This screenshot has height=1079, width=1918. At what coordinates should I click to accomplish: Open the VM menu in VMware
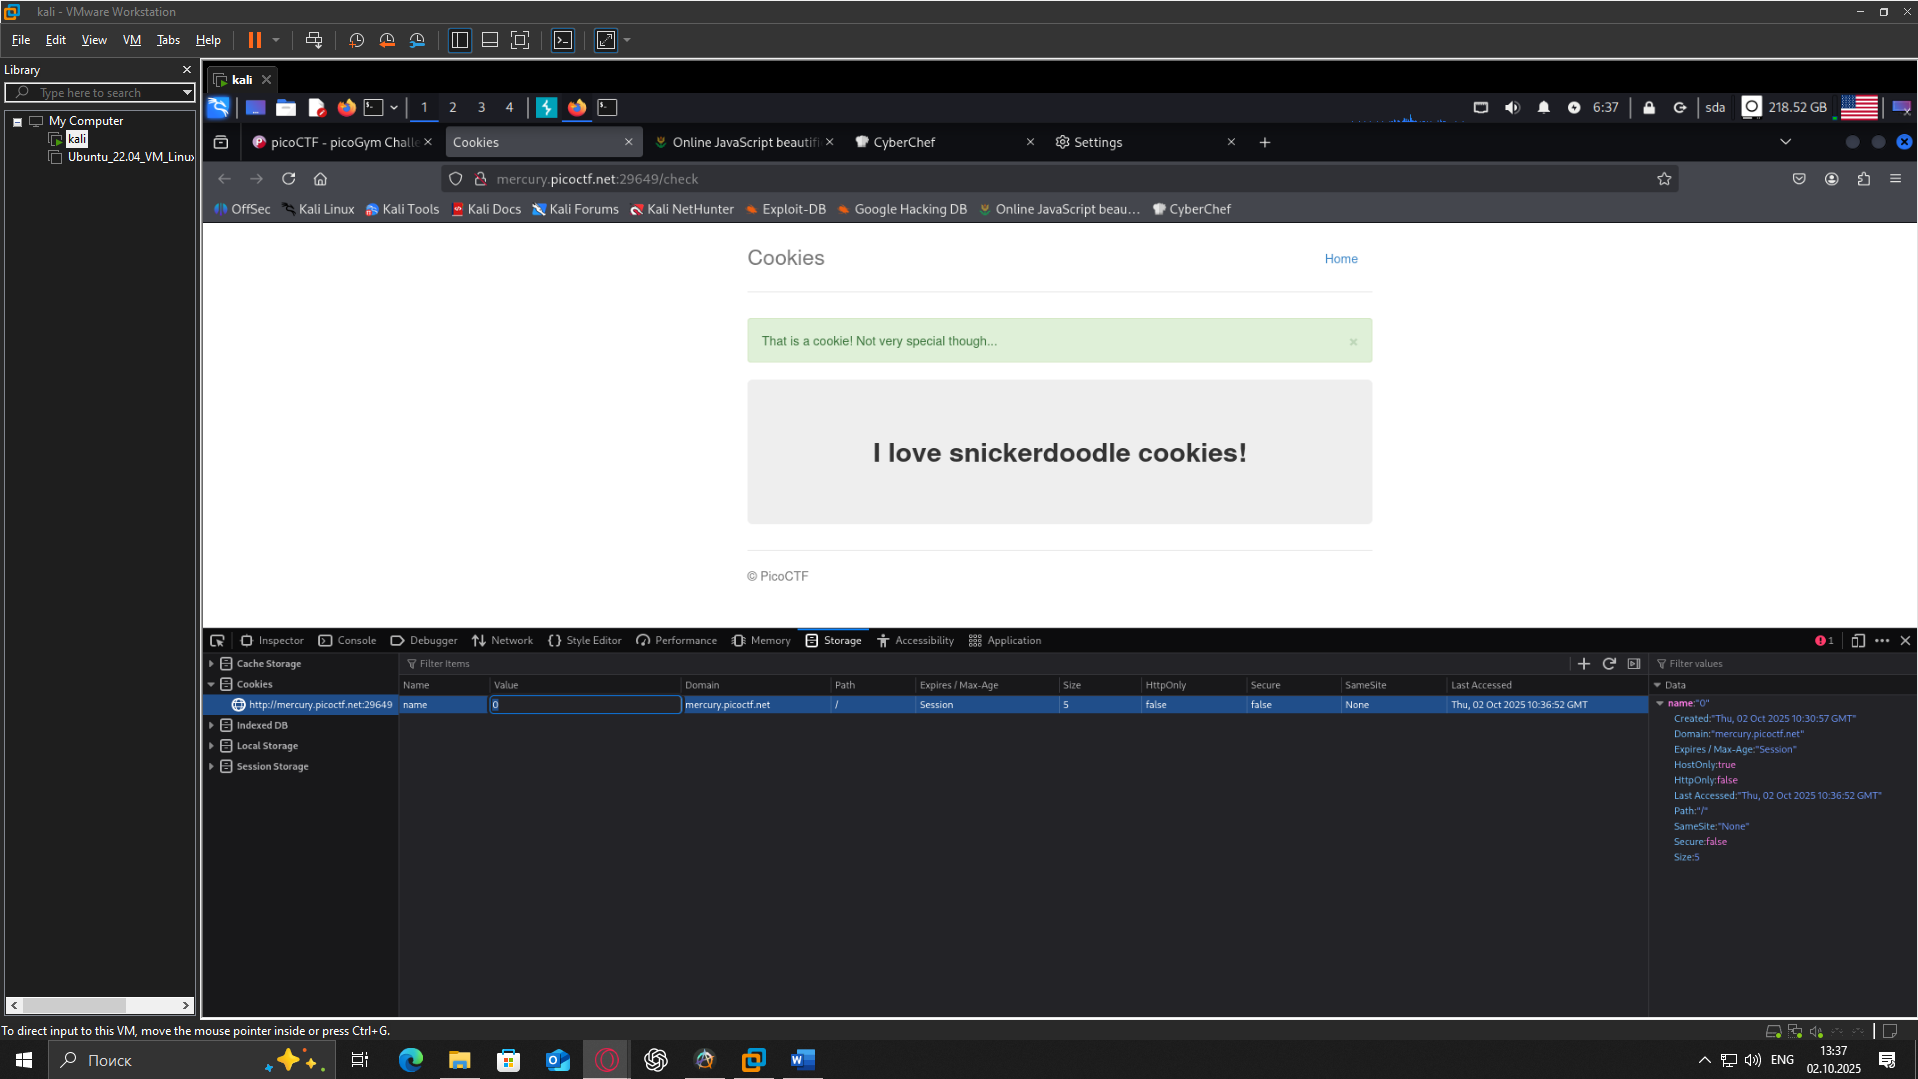131,40
